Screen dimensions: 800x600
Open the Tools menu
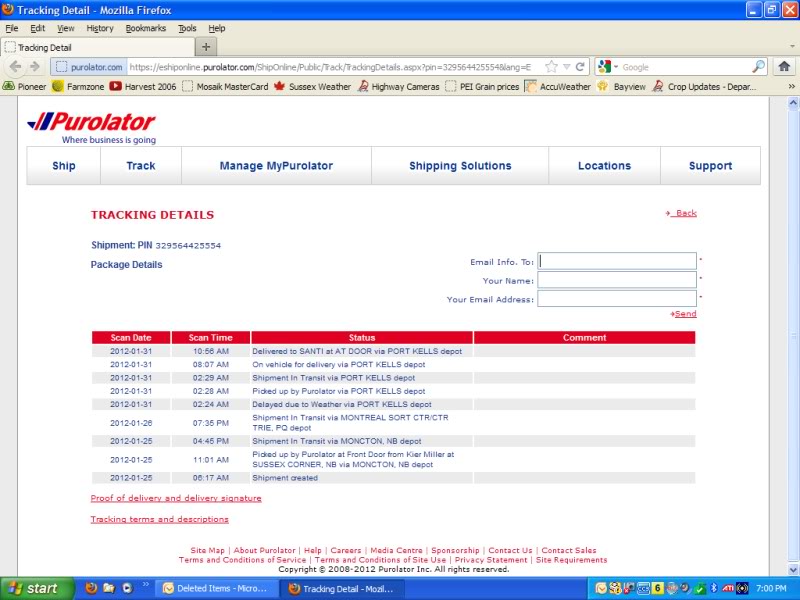point(187,29)
